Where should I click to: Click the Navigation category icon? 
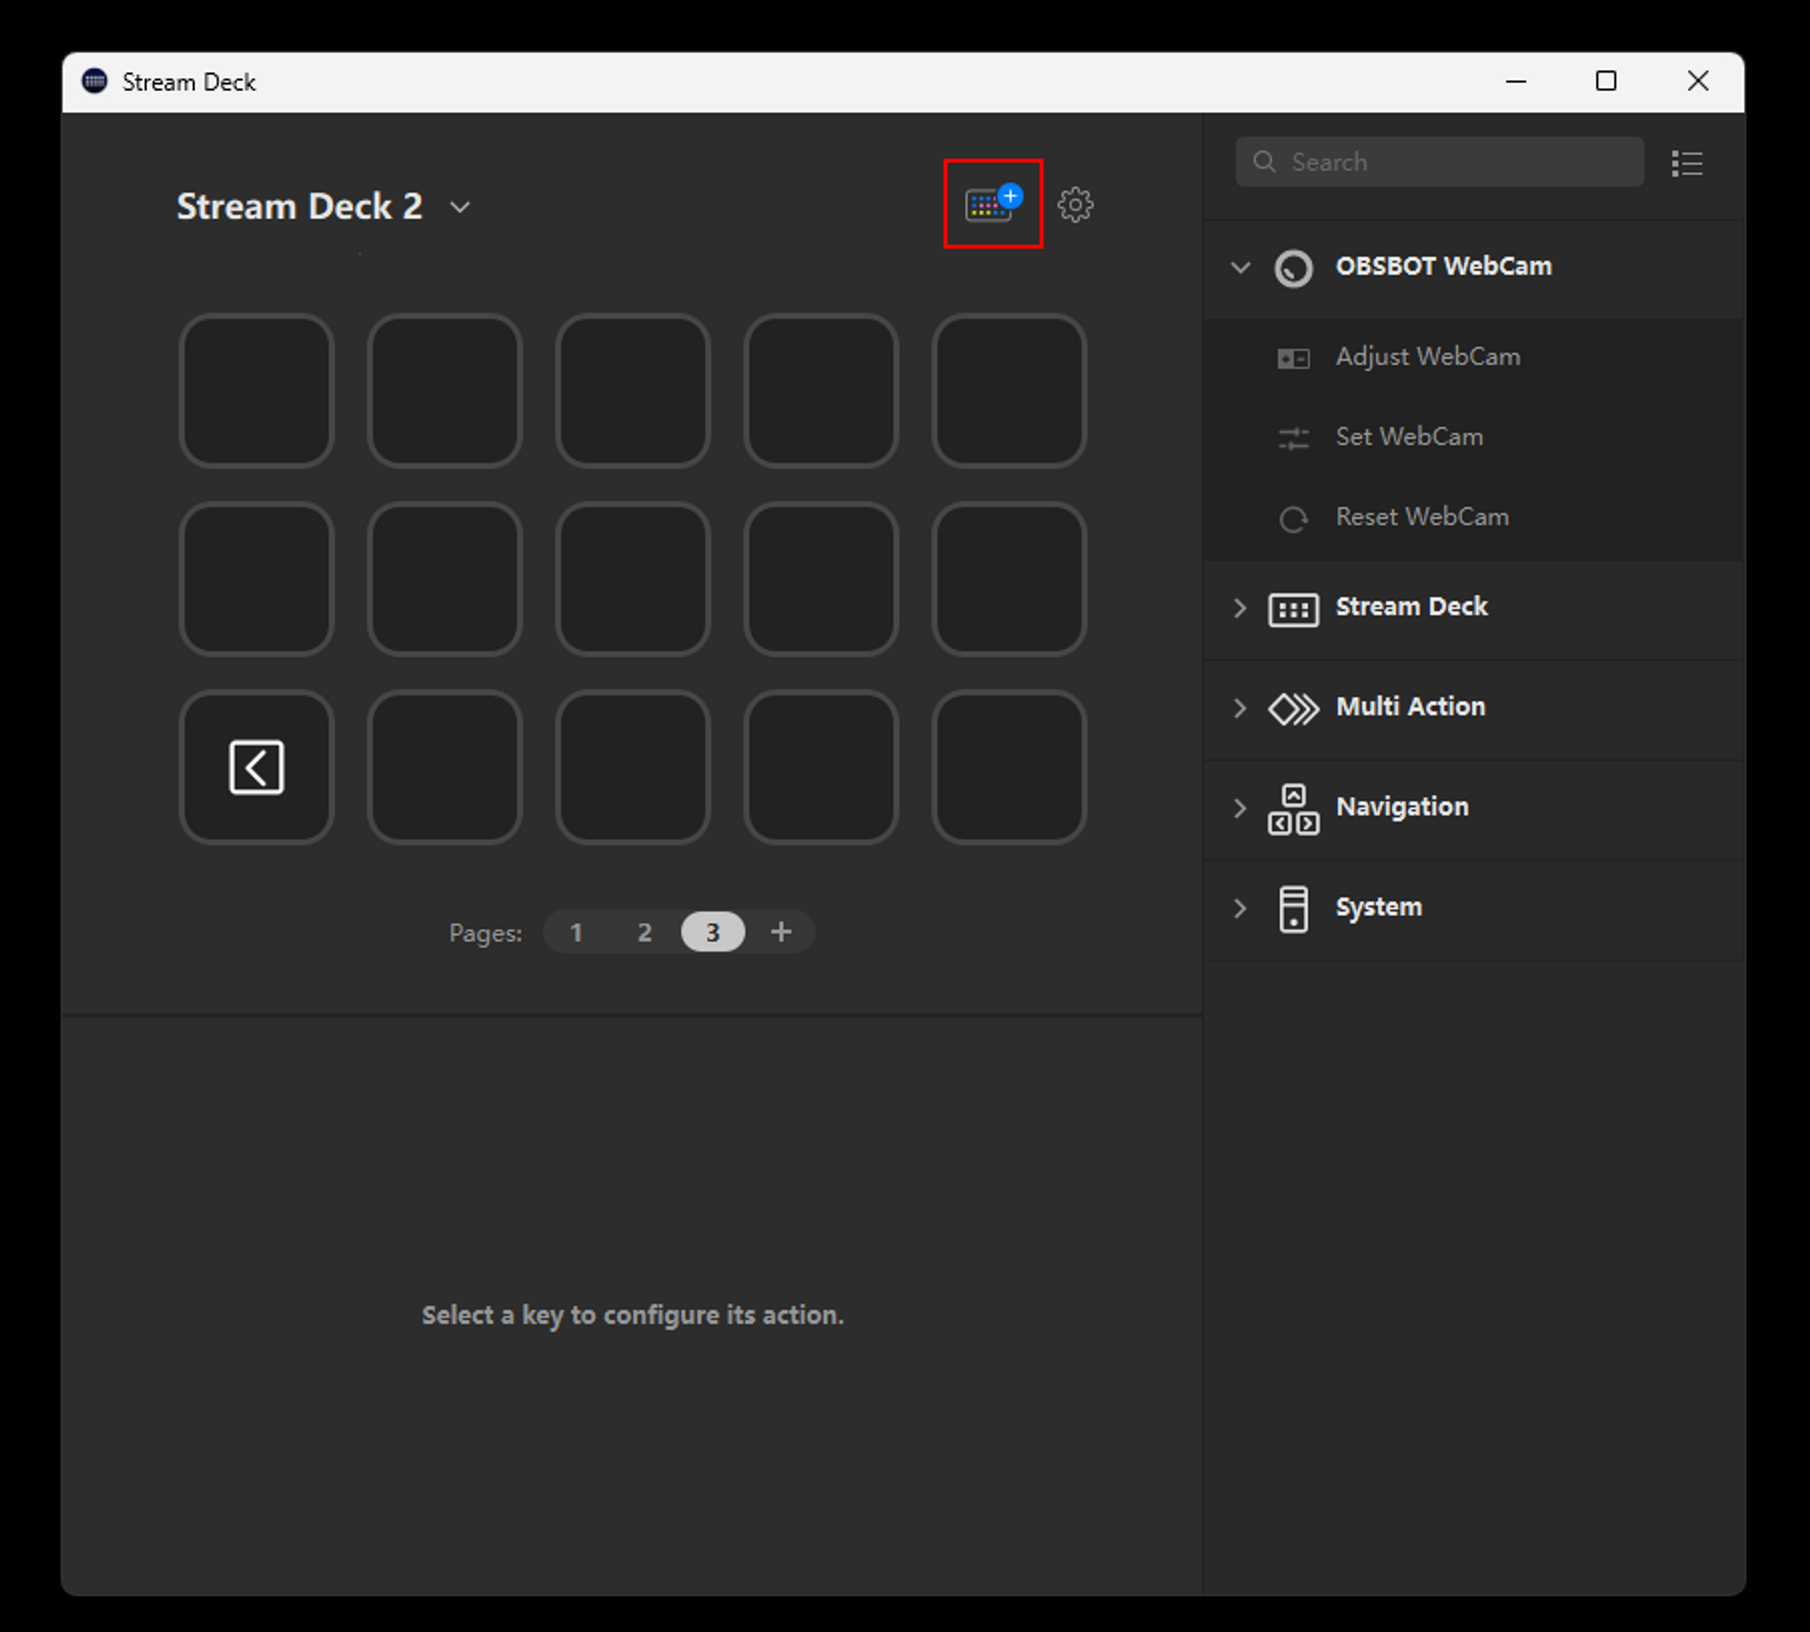1293,808
